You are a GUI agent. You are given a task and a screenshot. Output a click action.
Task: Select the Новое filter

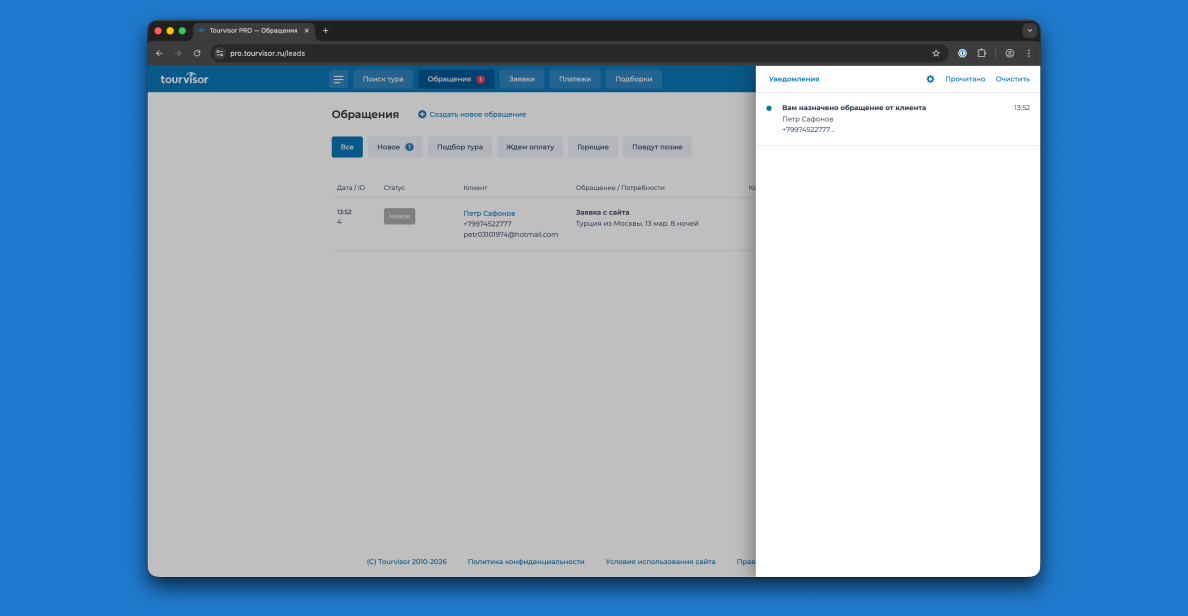[395, 147]
